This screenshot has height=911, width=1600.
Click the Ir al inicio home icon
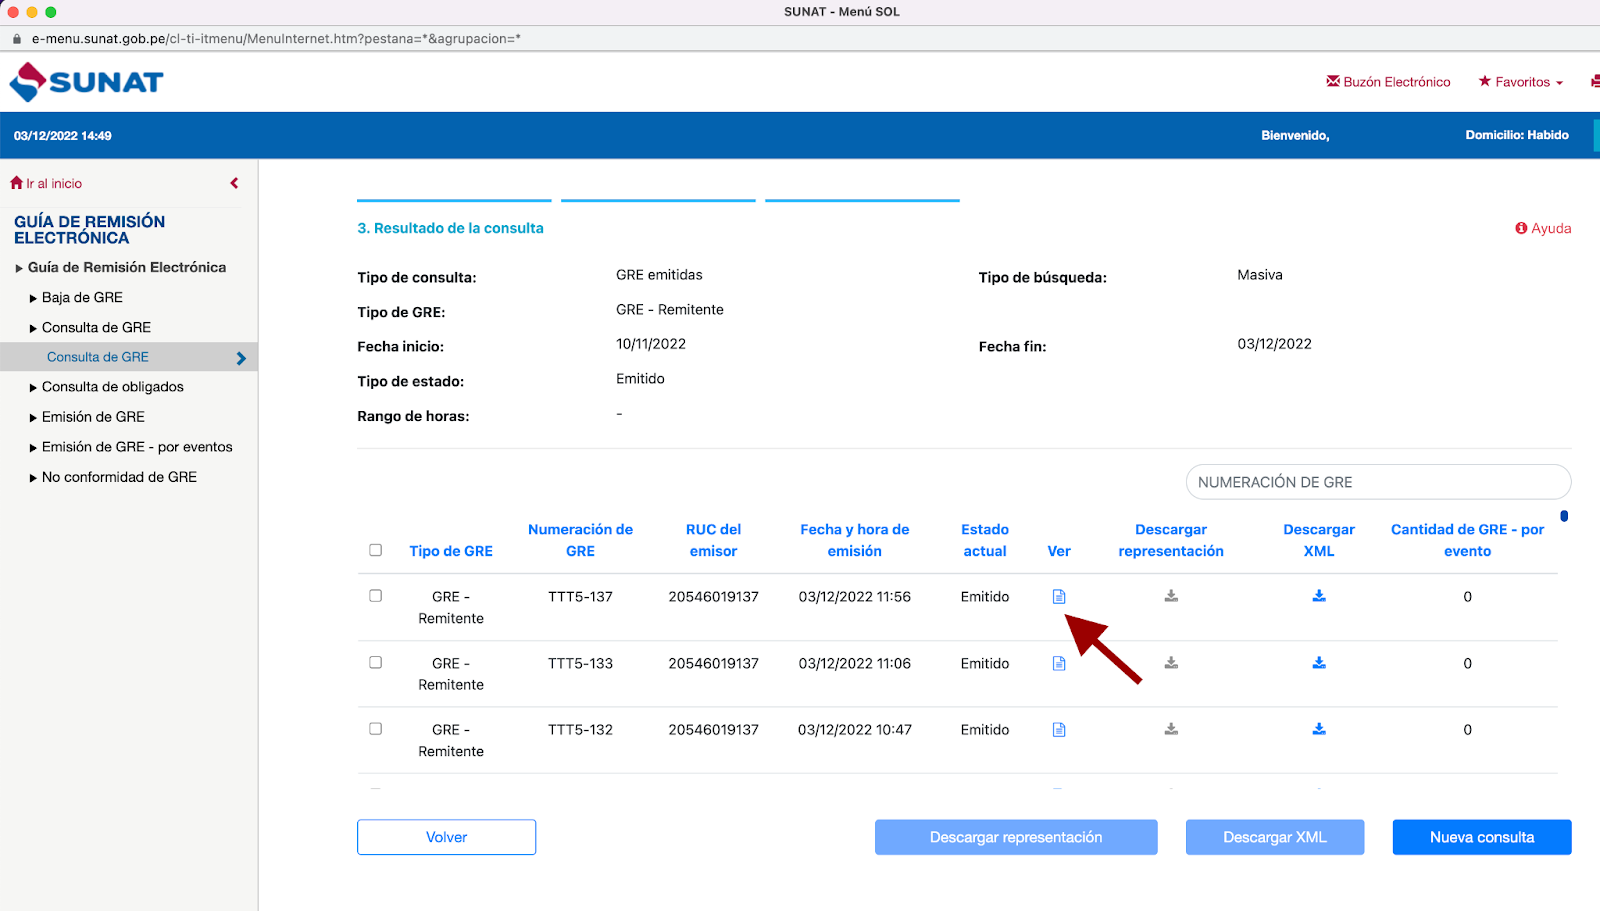pos(16,183)
